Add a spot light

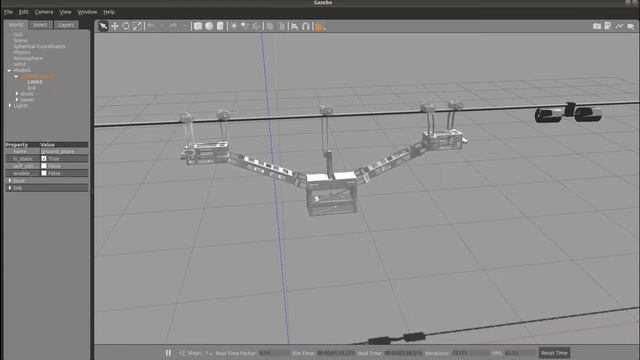pos(244,26)
